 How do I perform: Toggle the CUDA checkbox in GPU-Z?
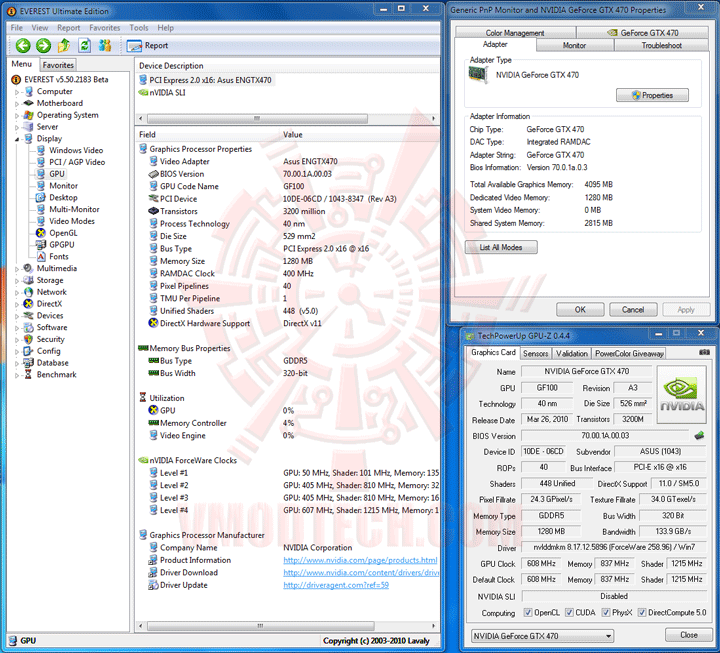click(569, 612)
